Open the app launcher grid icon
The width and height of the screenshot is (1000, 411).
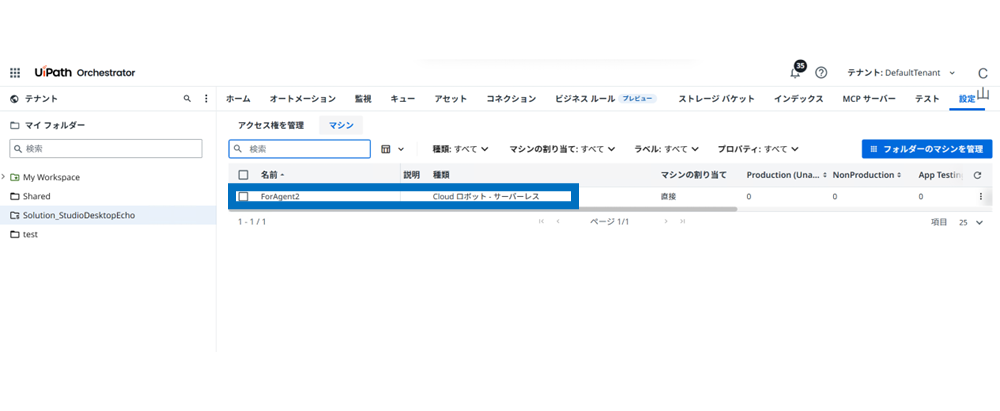coord(15,73)
